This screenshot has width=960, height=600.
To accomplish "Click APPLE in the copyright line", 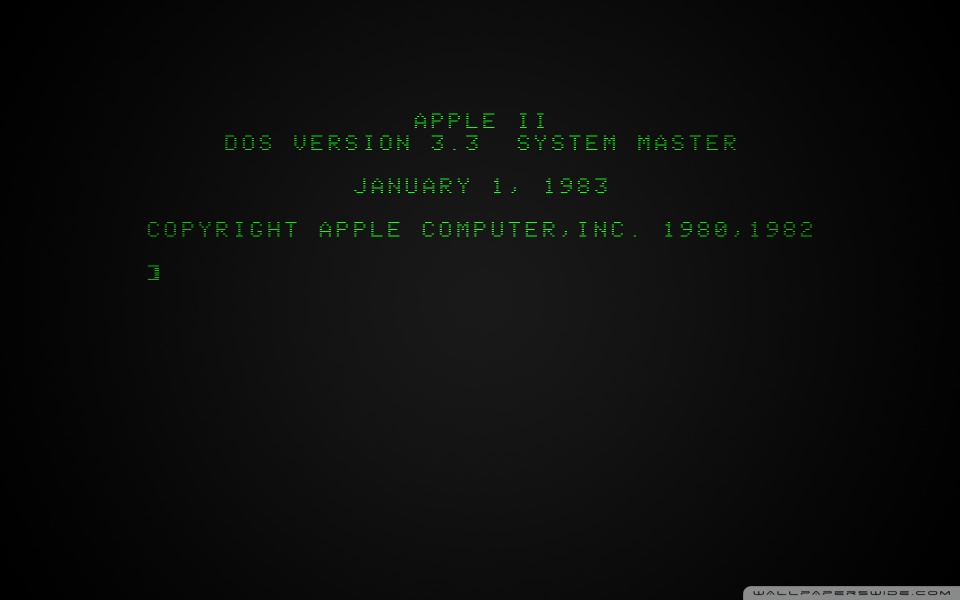I will click(360, 230).
